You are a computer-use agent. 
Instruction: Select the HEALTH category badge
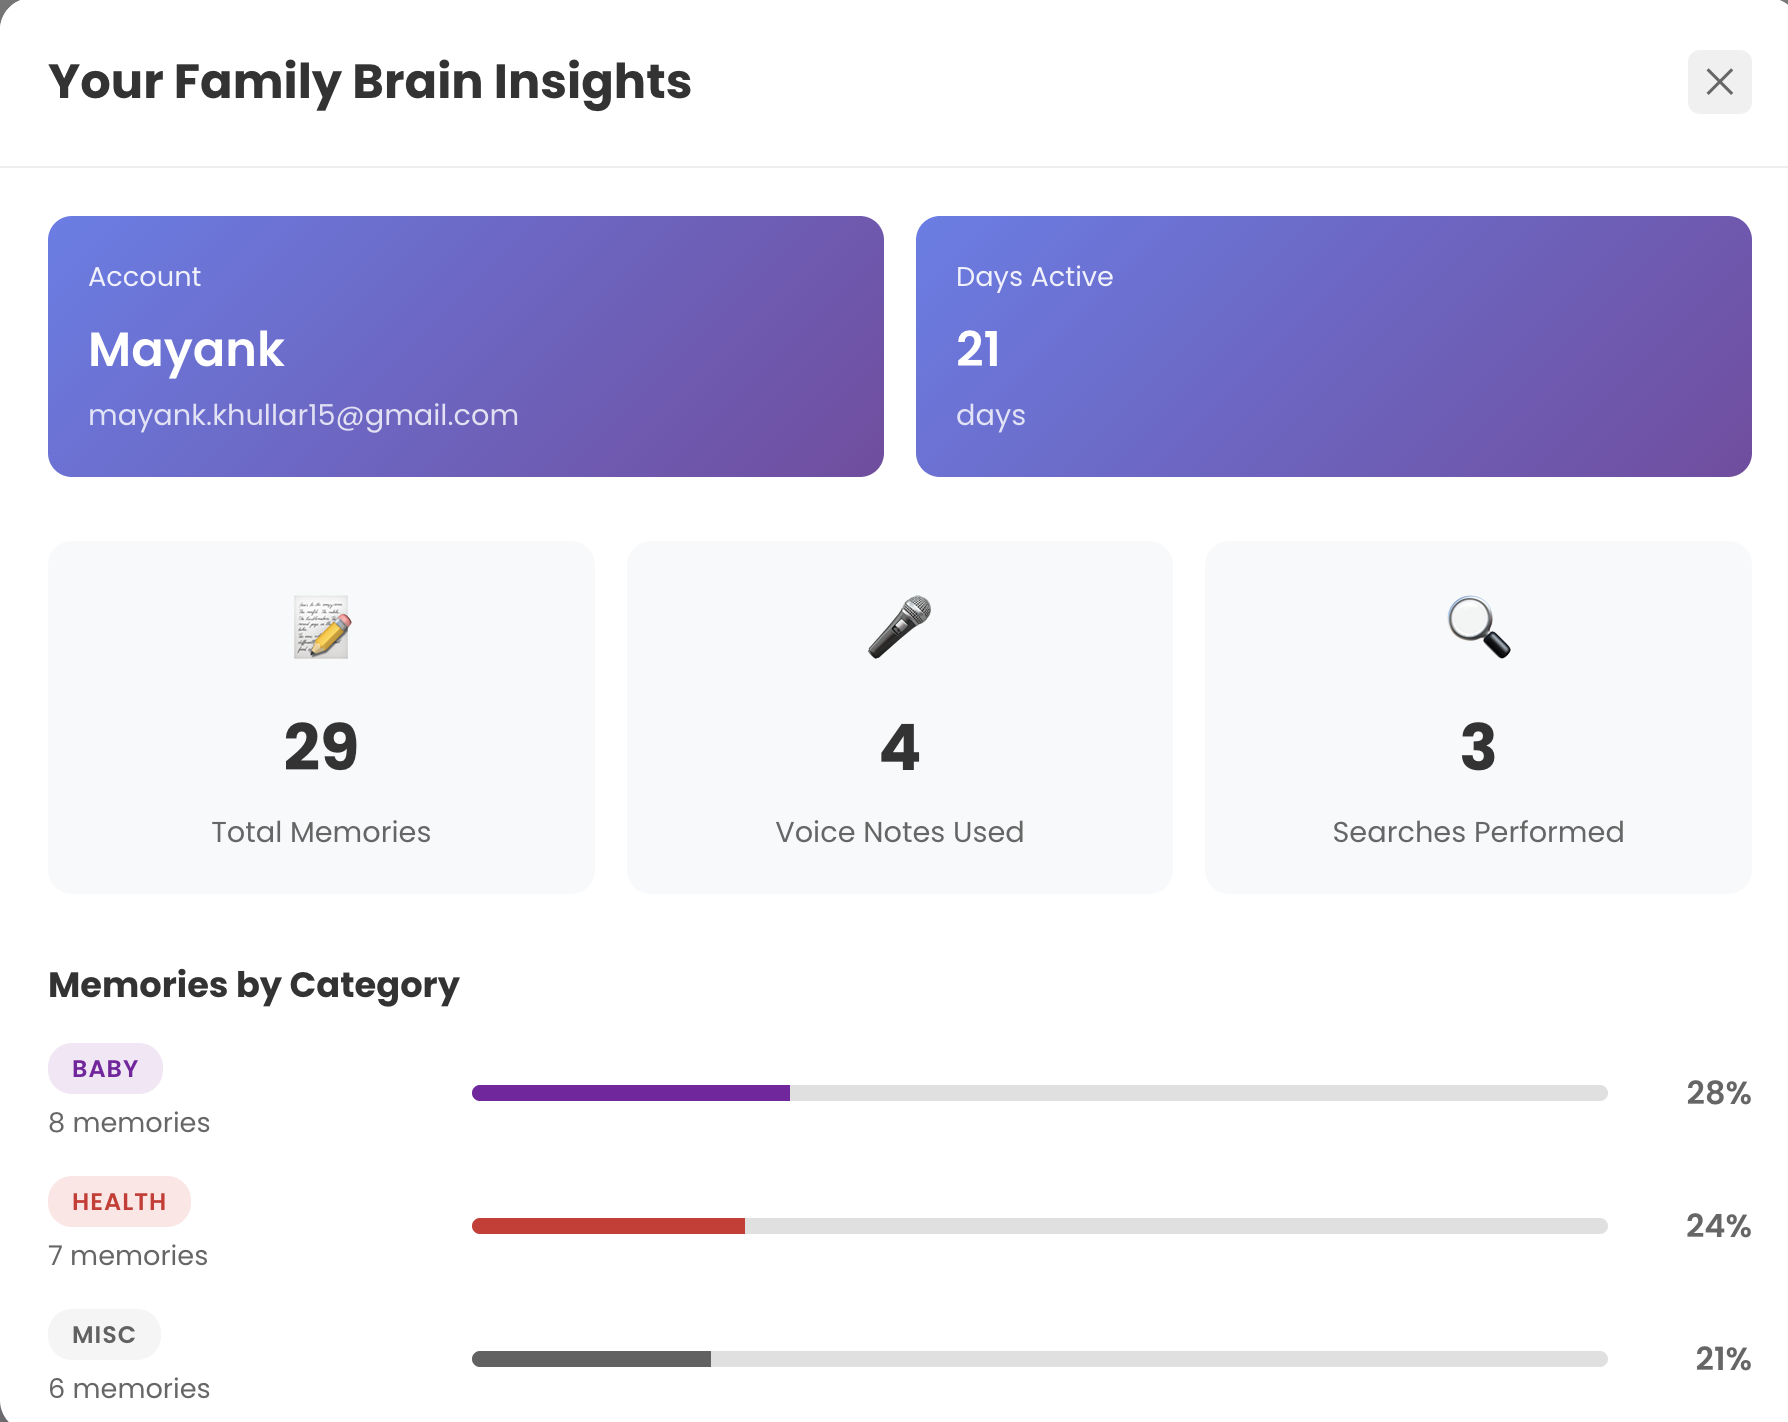tap(119, 1201)
